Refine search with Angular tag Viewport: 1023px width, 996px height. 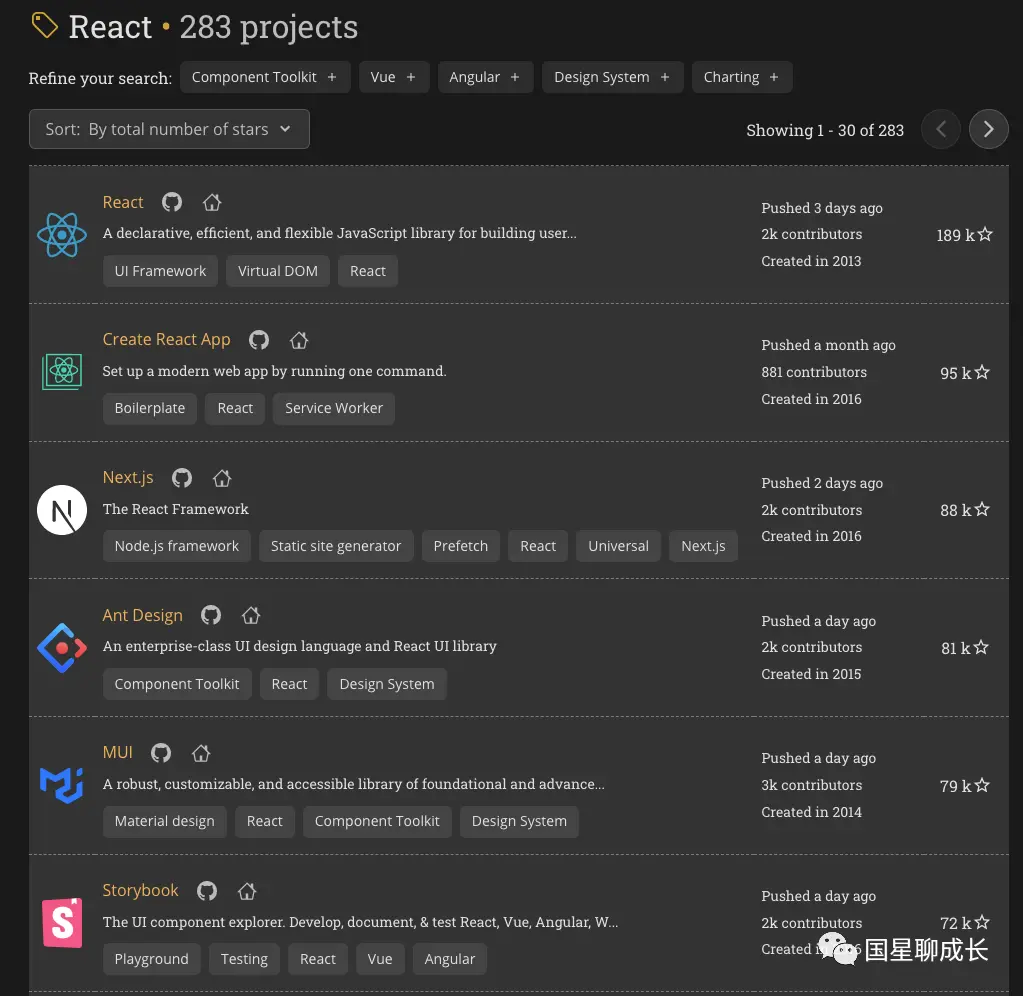[x=485, y=77]
